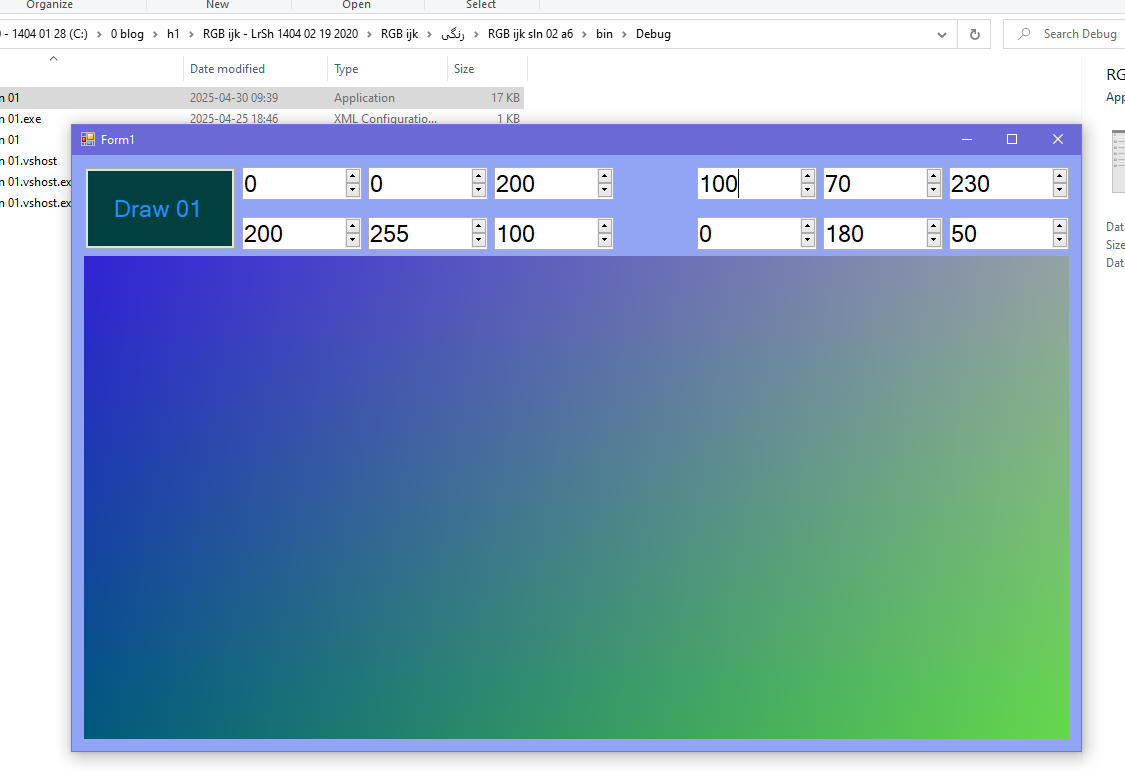The width and height of the screenshot is (1125, 773).
Task: Decrease the value in the 50 spinner
Action: [1060, 241]
